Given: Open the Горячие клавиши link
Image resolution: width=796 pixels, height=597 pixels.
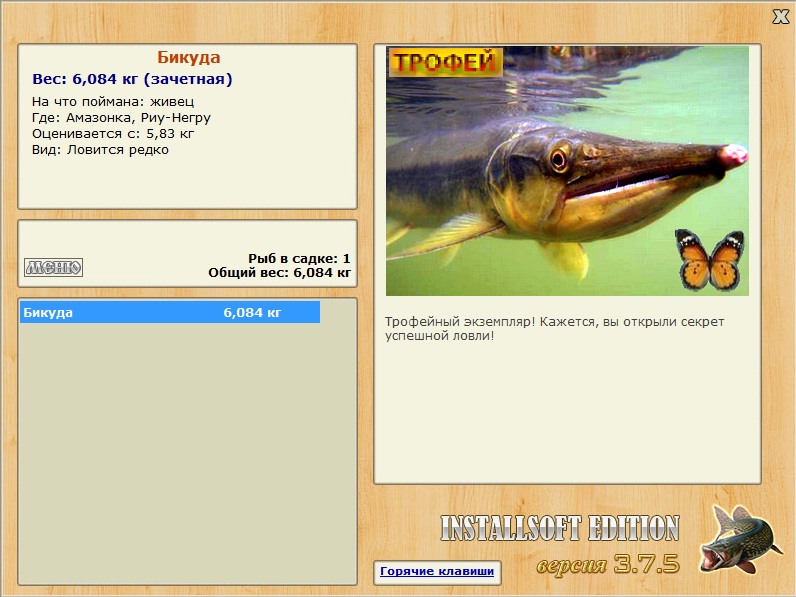Looking at the screenshot, I should tap(437, 571).
